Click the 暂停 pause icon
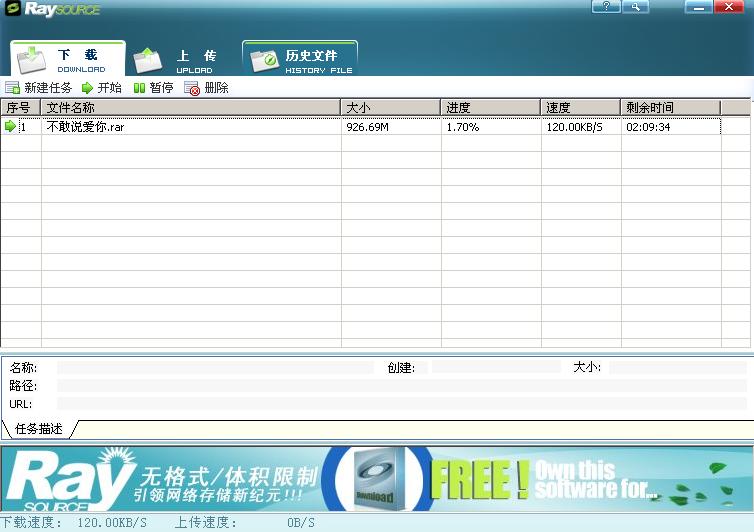The width and height of the screenshot is (754, 532). pos(139,88)
